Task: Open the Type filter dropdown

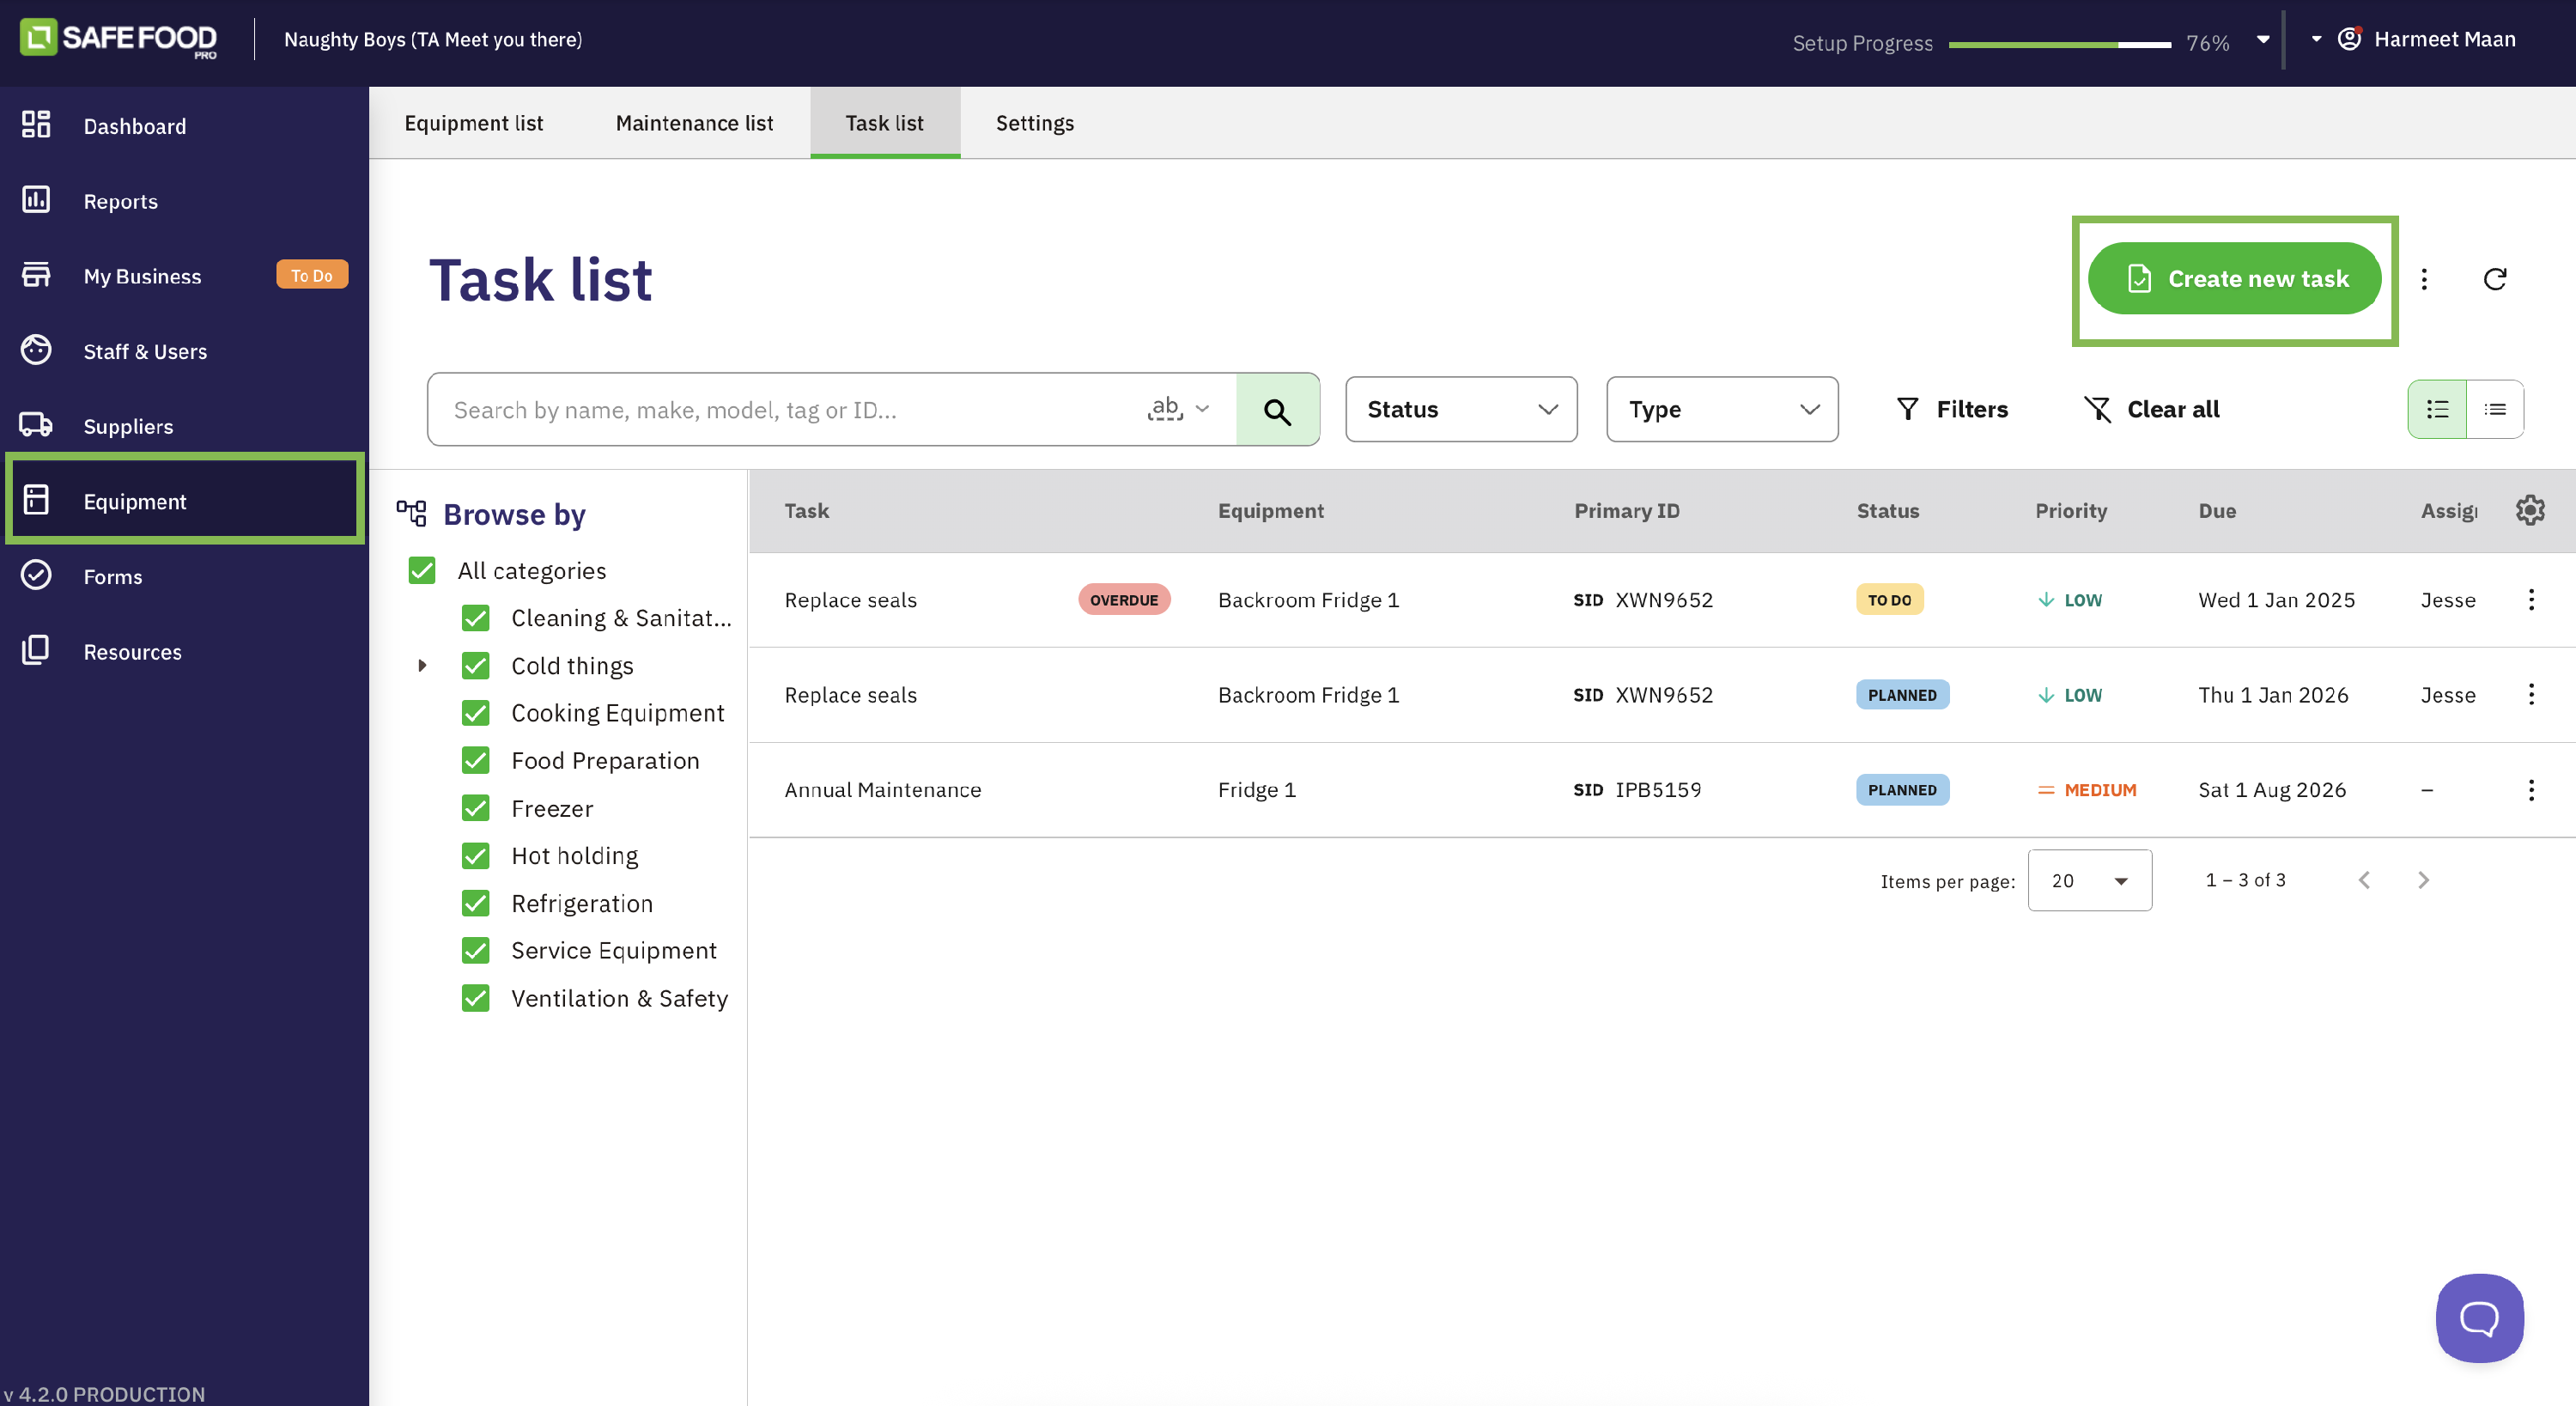Action: (1722, 409)
